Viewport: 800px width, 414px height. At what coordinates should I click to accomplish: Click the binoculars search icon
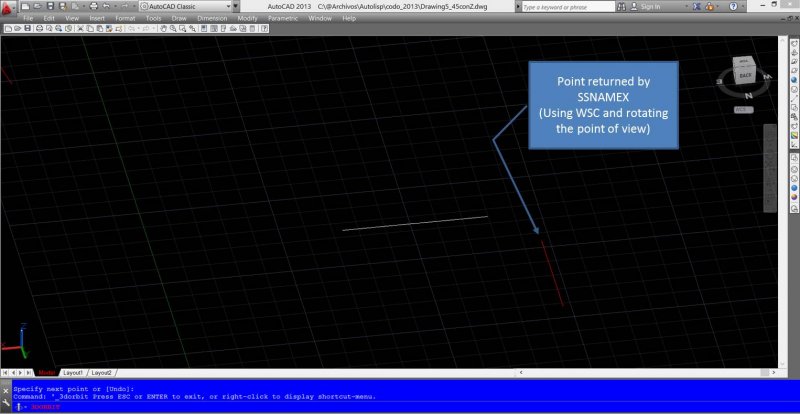(621, 7)
